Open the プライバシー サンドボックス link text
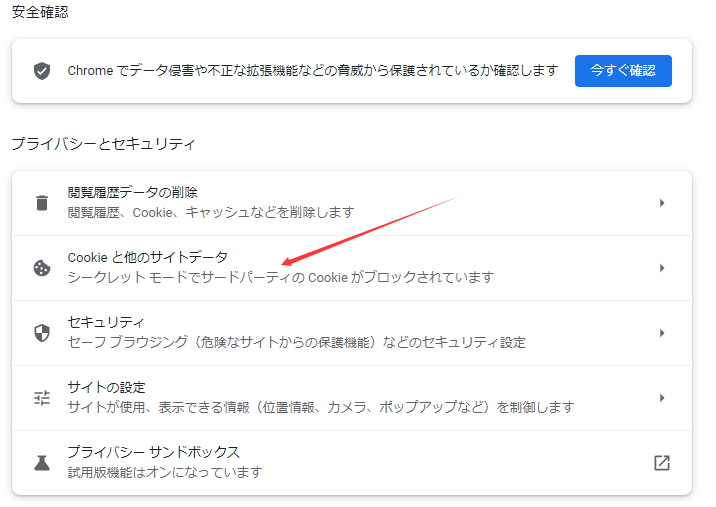 (x=153, y=452)
